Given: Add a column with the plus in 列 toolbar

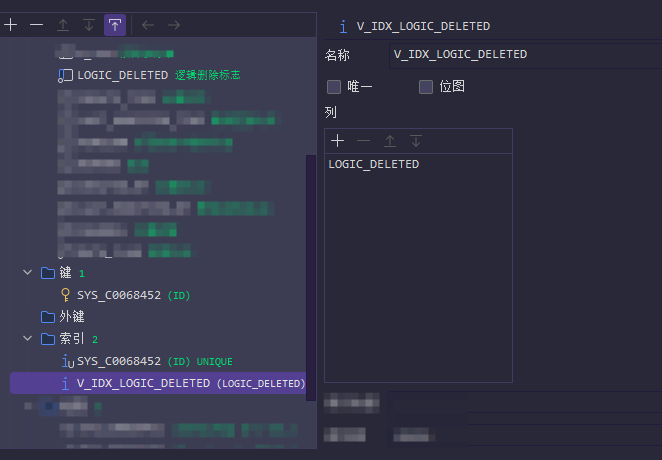Looking at the screenshot, I should tap(337, 141).
